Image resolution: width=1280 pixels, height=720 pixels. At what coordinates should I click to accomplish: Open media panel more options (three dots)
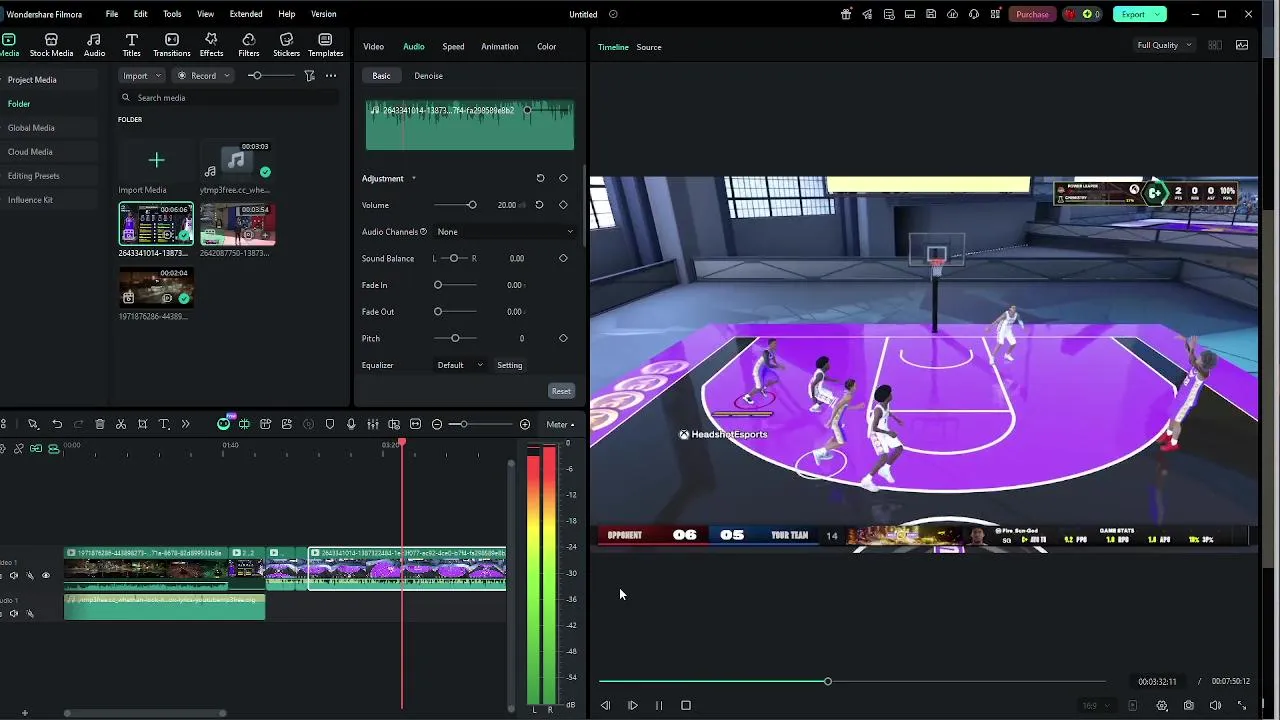331,76
